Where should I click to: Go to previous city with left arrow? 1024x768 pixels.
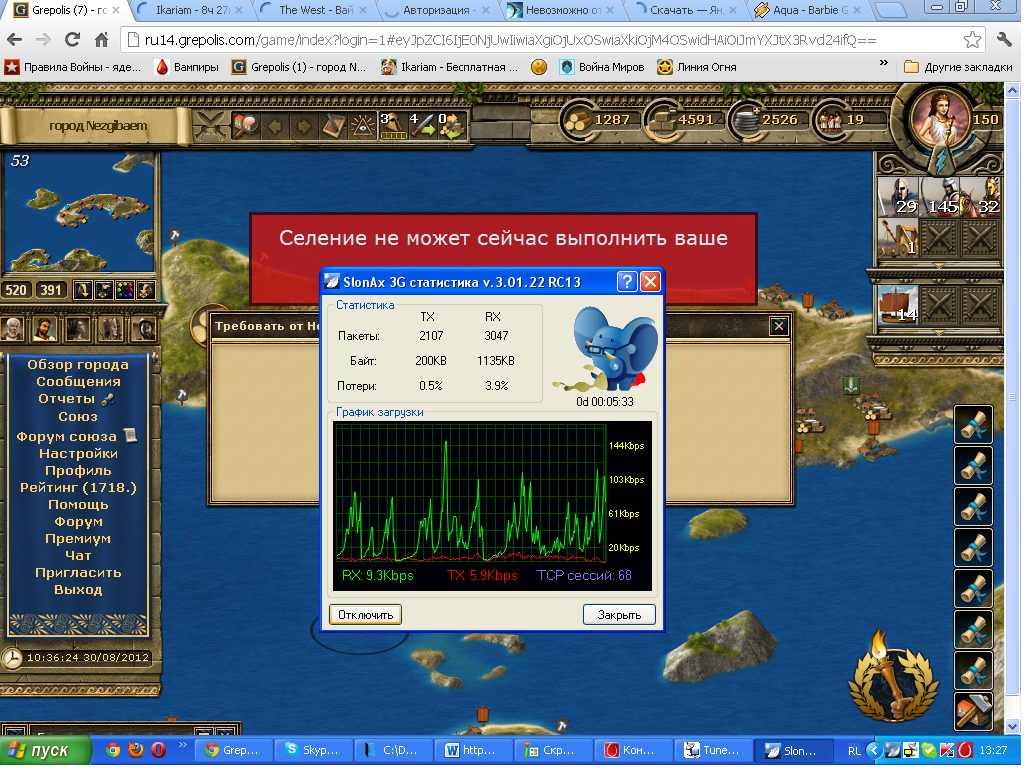coord(275,125)
